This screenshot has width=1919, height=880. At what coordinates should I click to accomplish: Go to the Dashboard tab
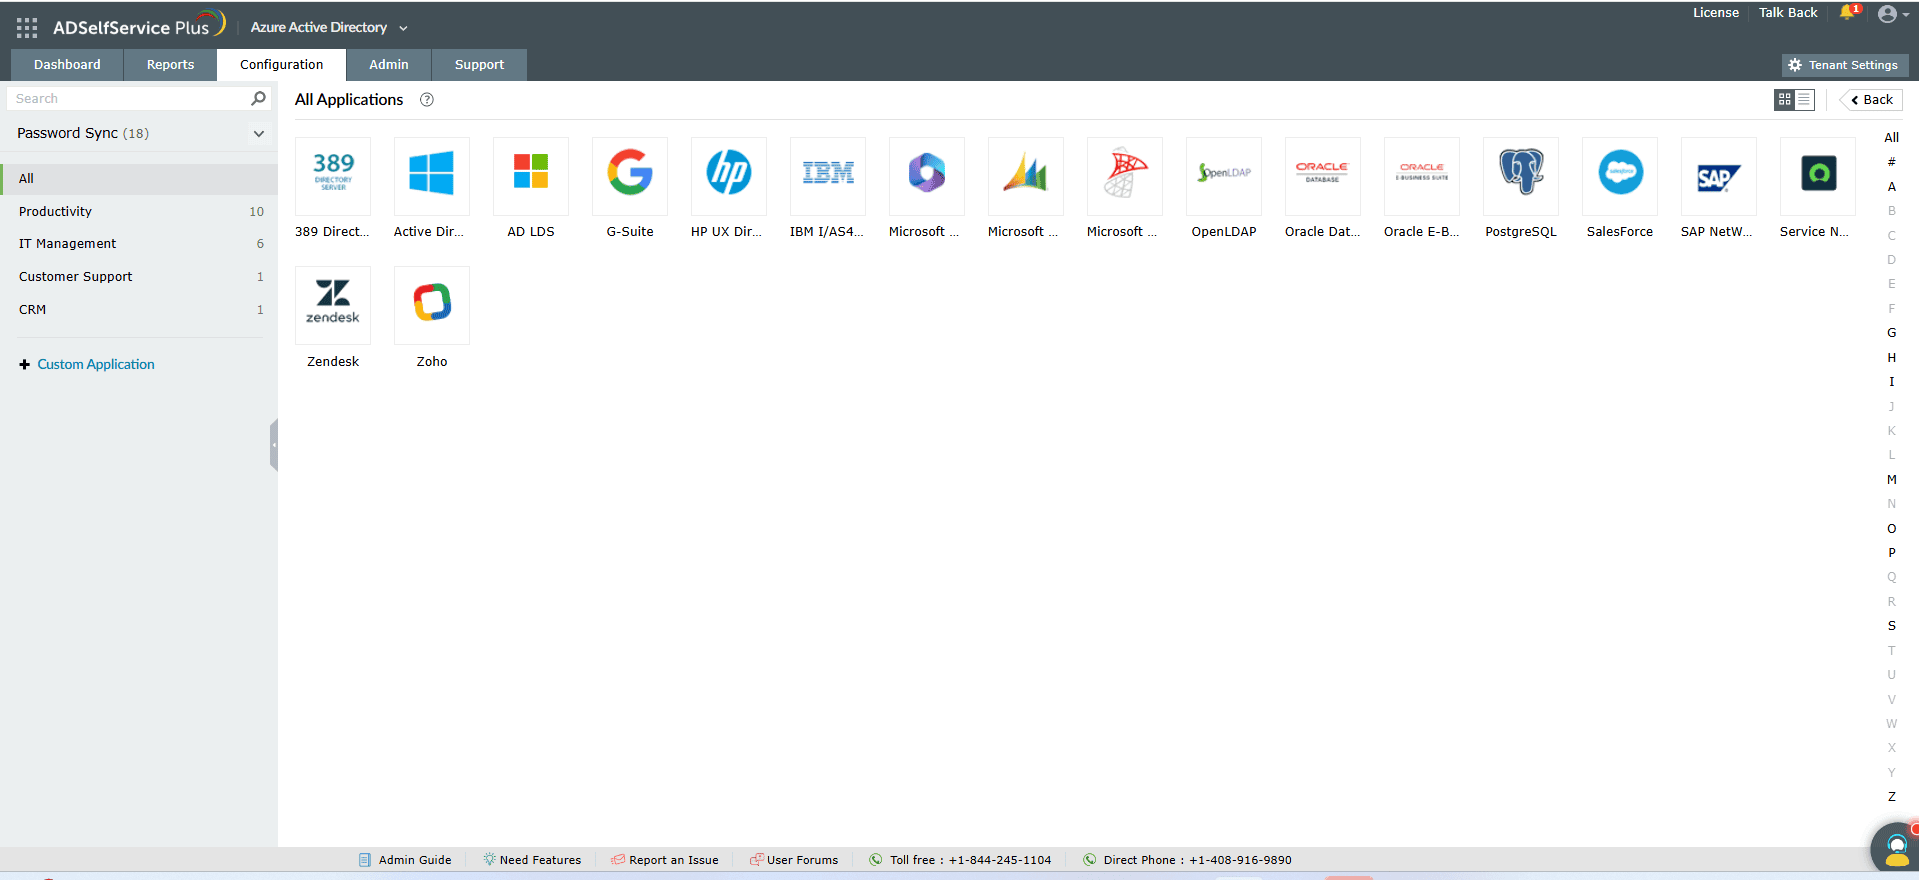(x=67, y=65)
